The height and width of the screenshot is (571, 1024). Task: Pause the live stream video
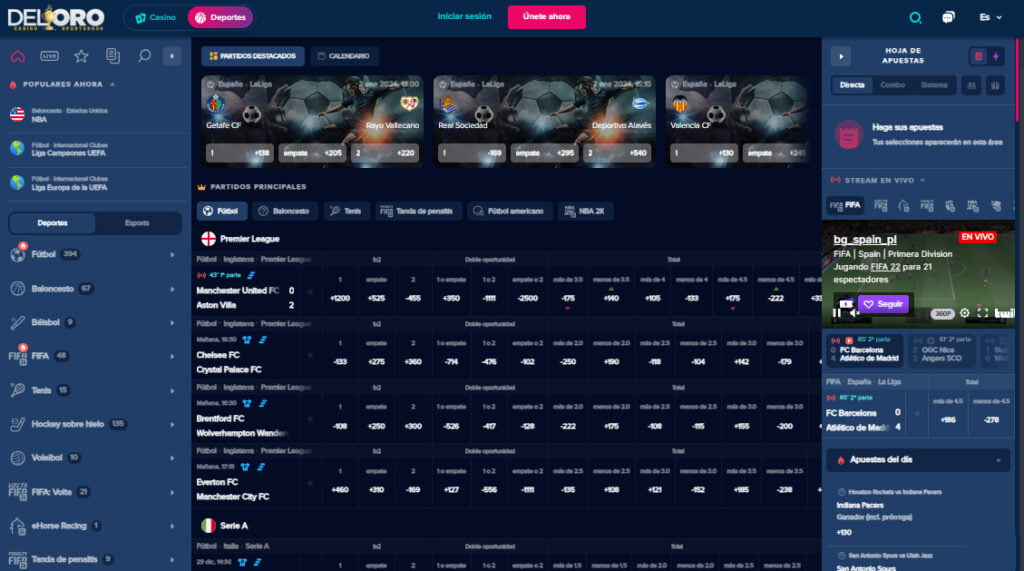click(837, 313)
